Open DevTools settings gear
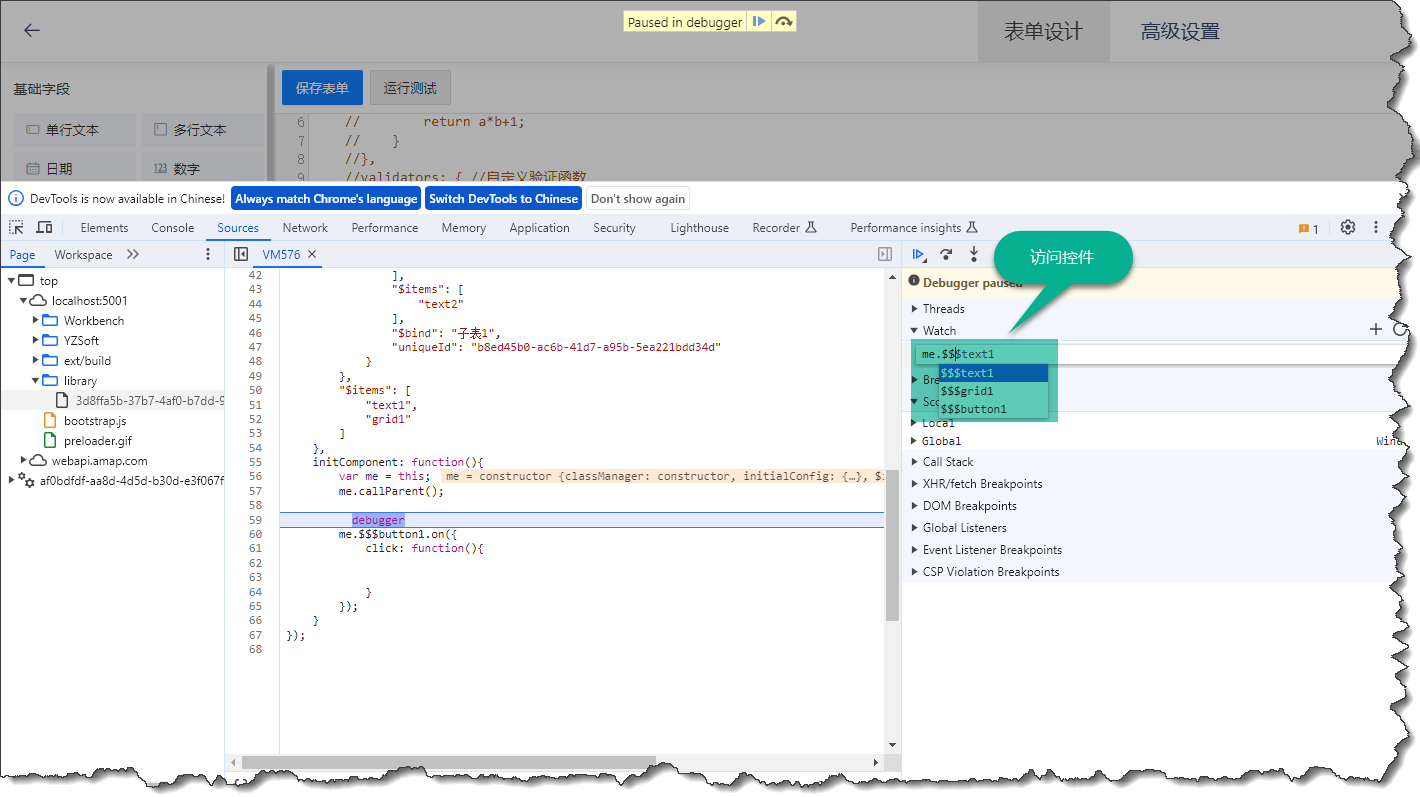Viewport: 1420px width, 797px height. click(1348, 227)
